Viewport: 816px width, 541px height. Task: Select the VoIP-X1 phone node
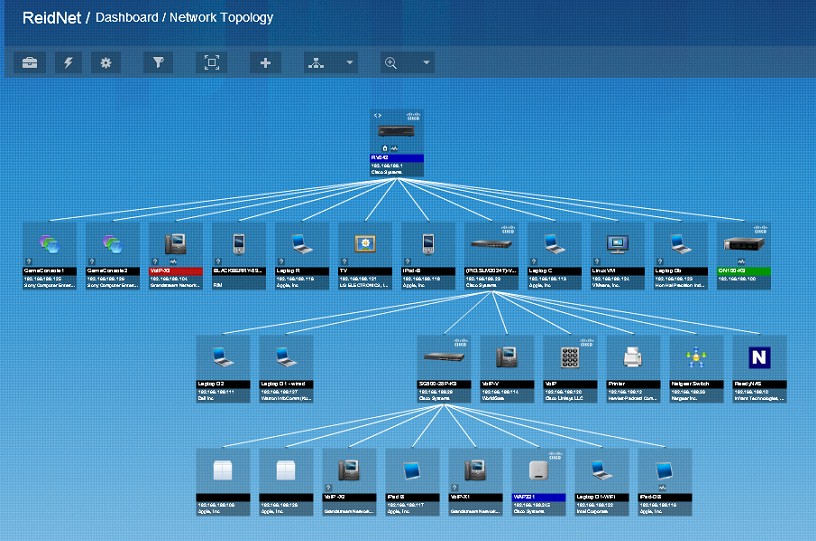coord(476,482)
